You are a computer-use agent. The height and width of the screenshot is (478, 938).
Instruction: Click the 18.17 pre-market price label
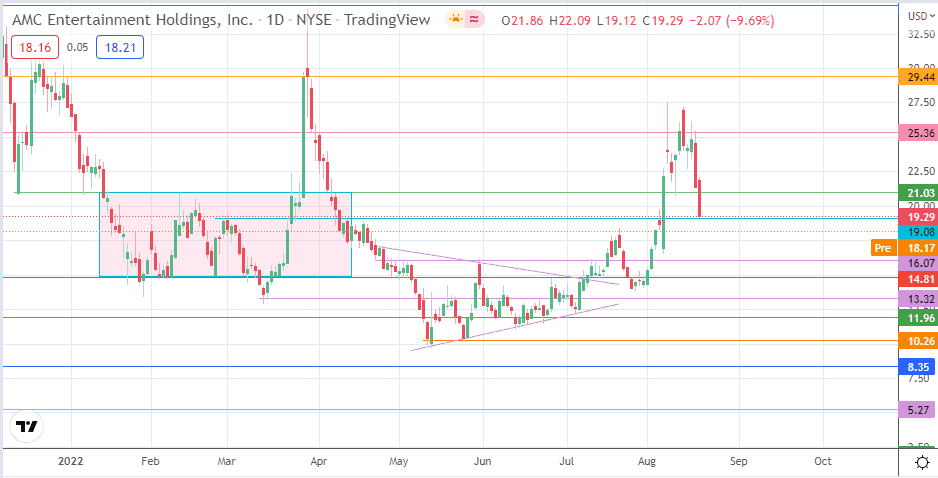click(x=918, y=248)
